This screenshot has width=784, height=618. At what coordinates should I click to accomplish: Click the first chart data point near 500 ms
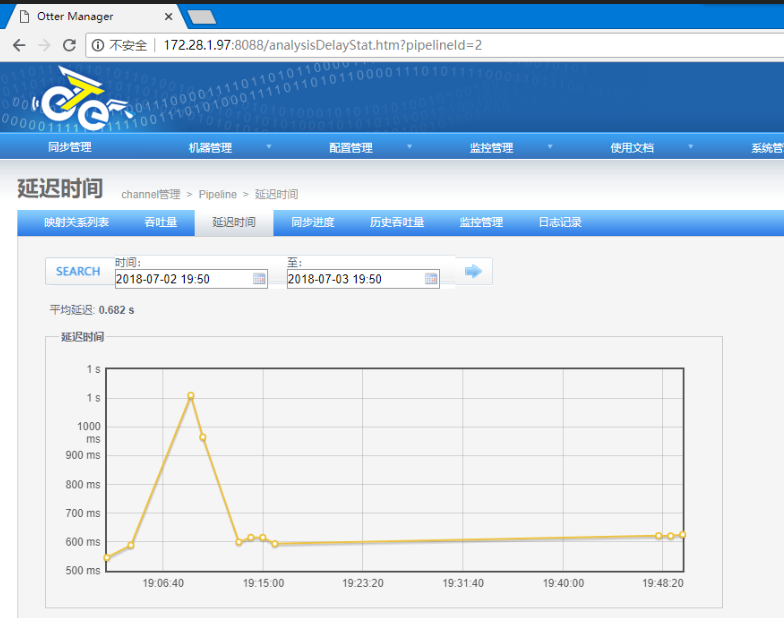coord(106,558)
